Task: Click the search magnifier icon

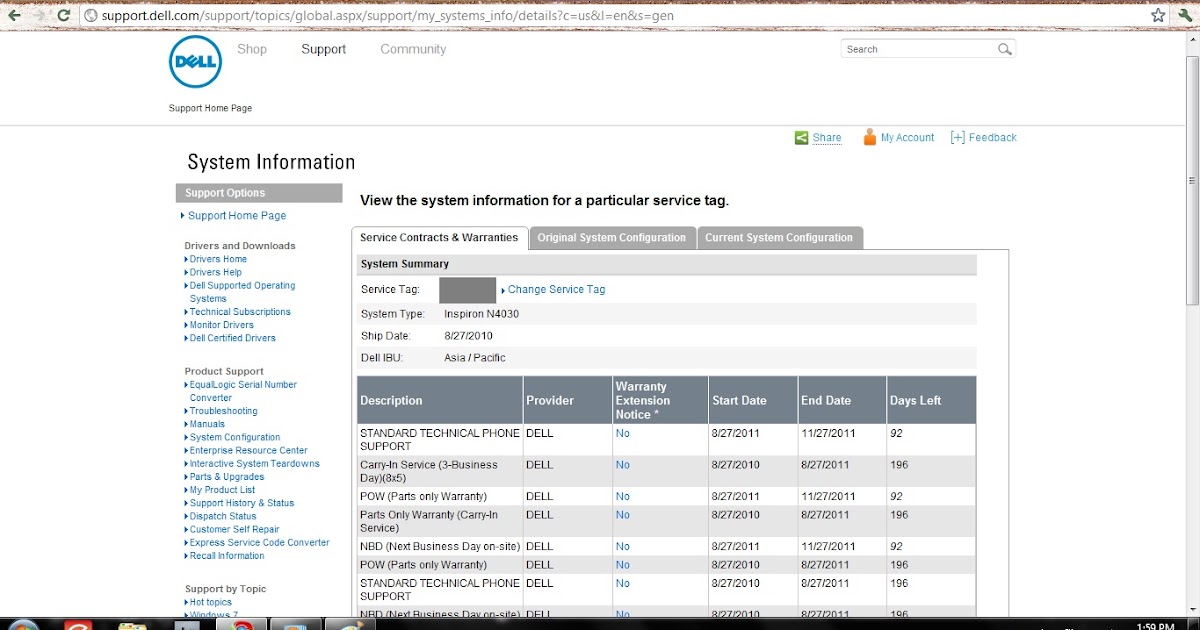Action: click(1005, 49)
